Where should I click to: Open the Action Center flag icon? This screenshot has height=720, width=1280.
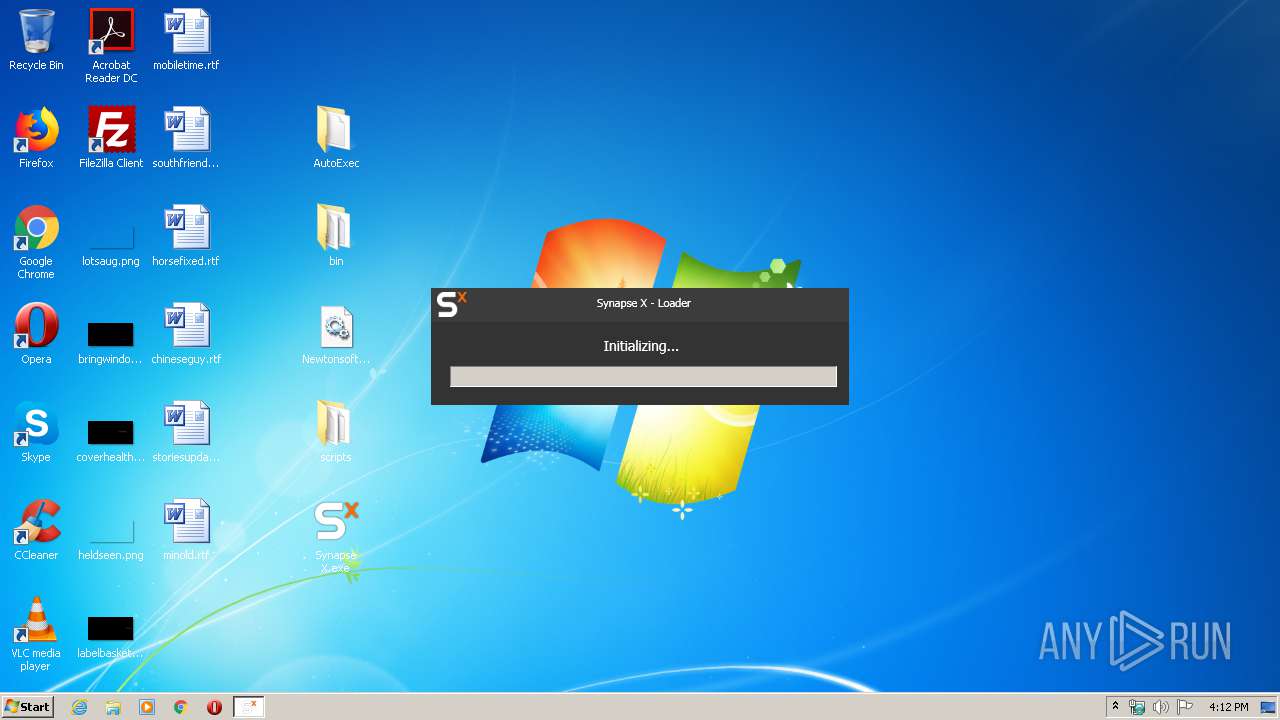click(1185, 707)
